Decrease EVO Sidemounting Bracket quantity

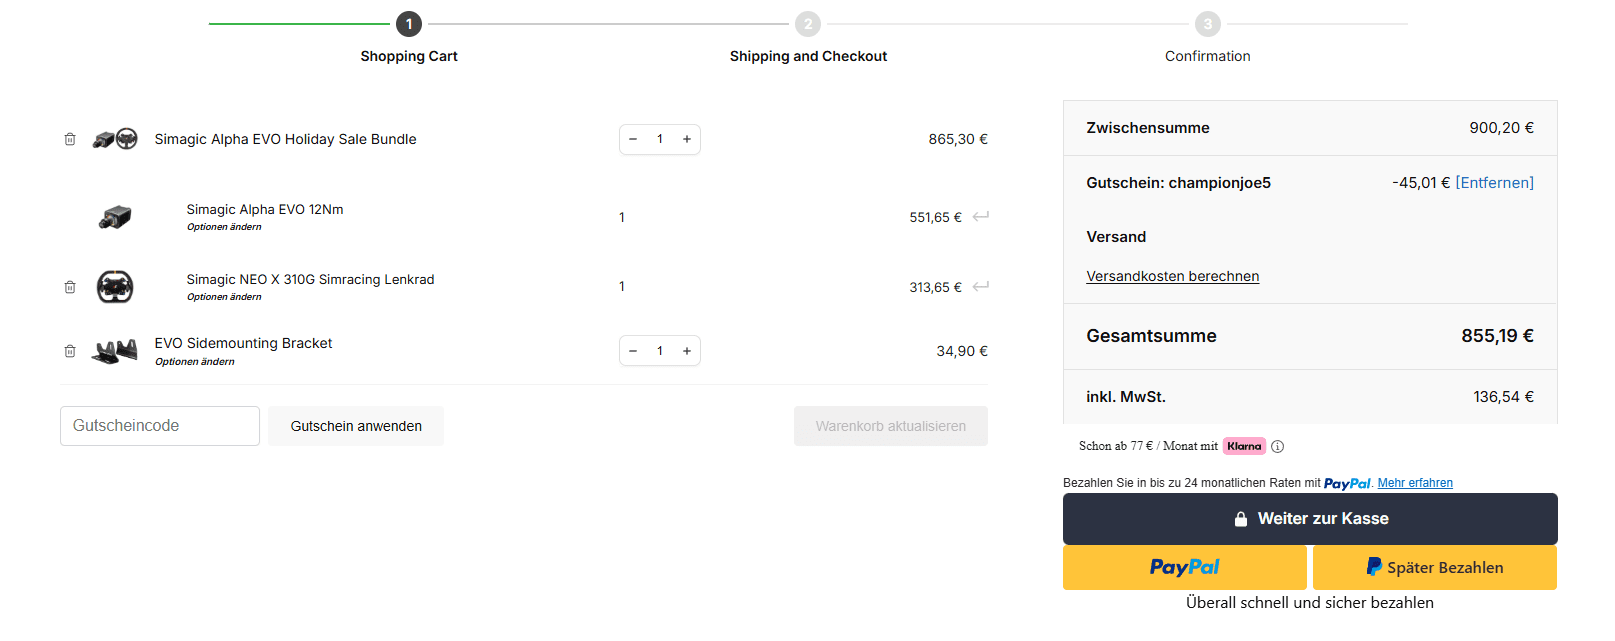tap(633, 351)
